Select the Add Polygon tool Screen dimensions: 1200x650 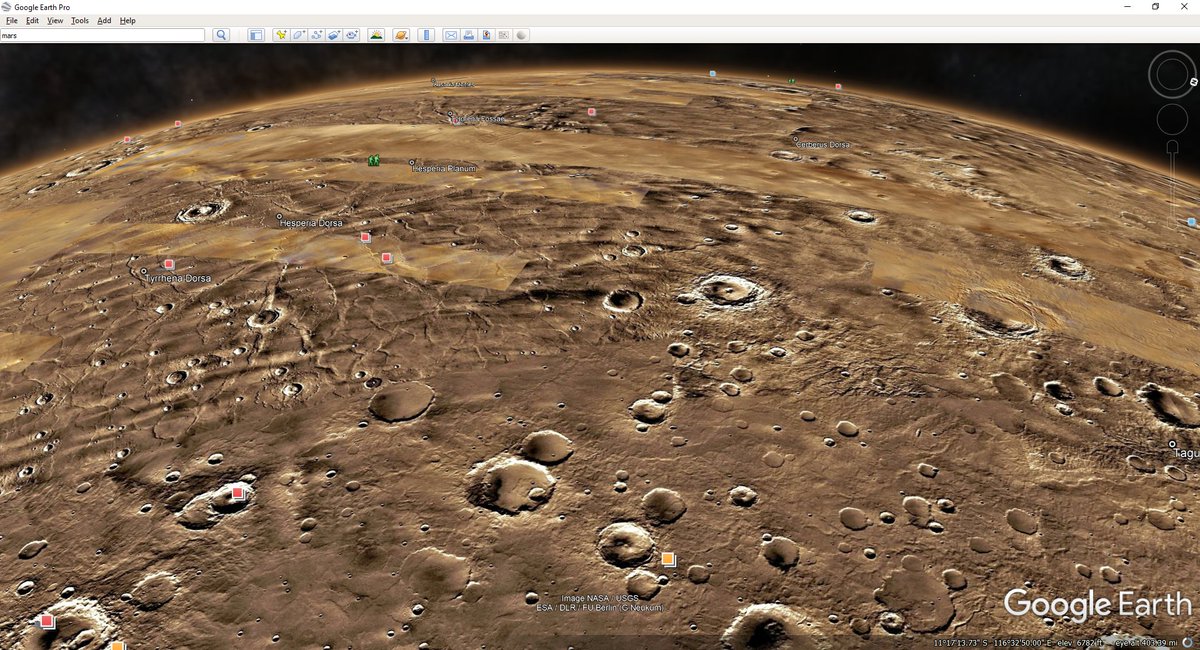[299, 35]
